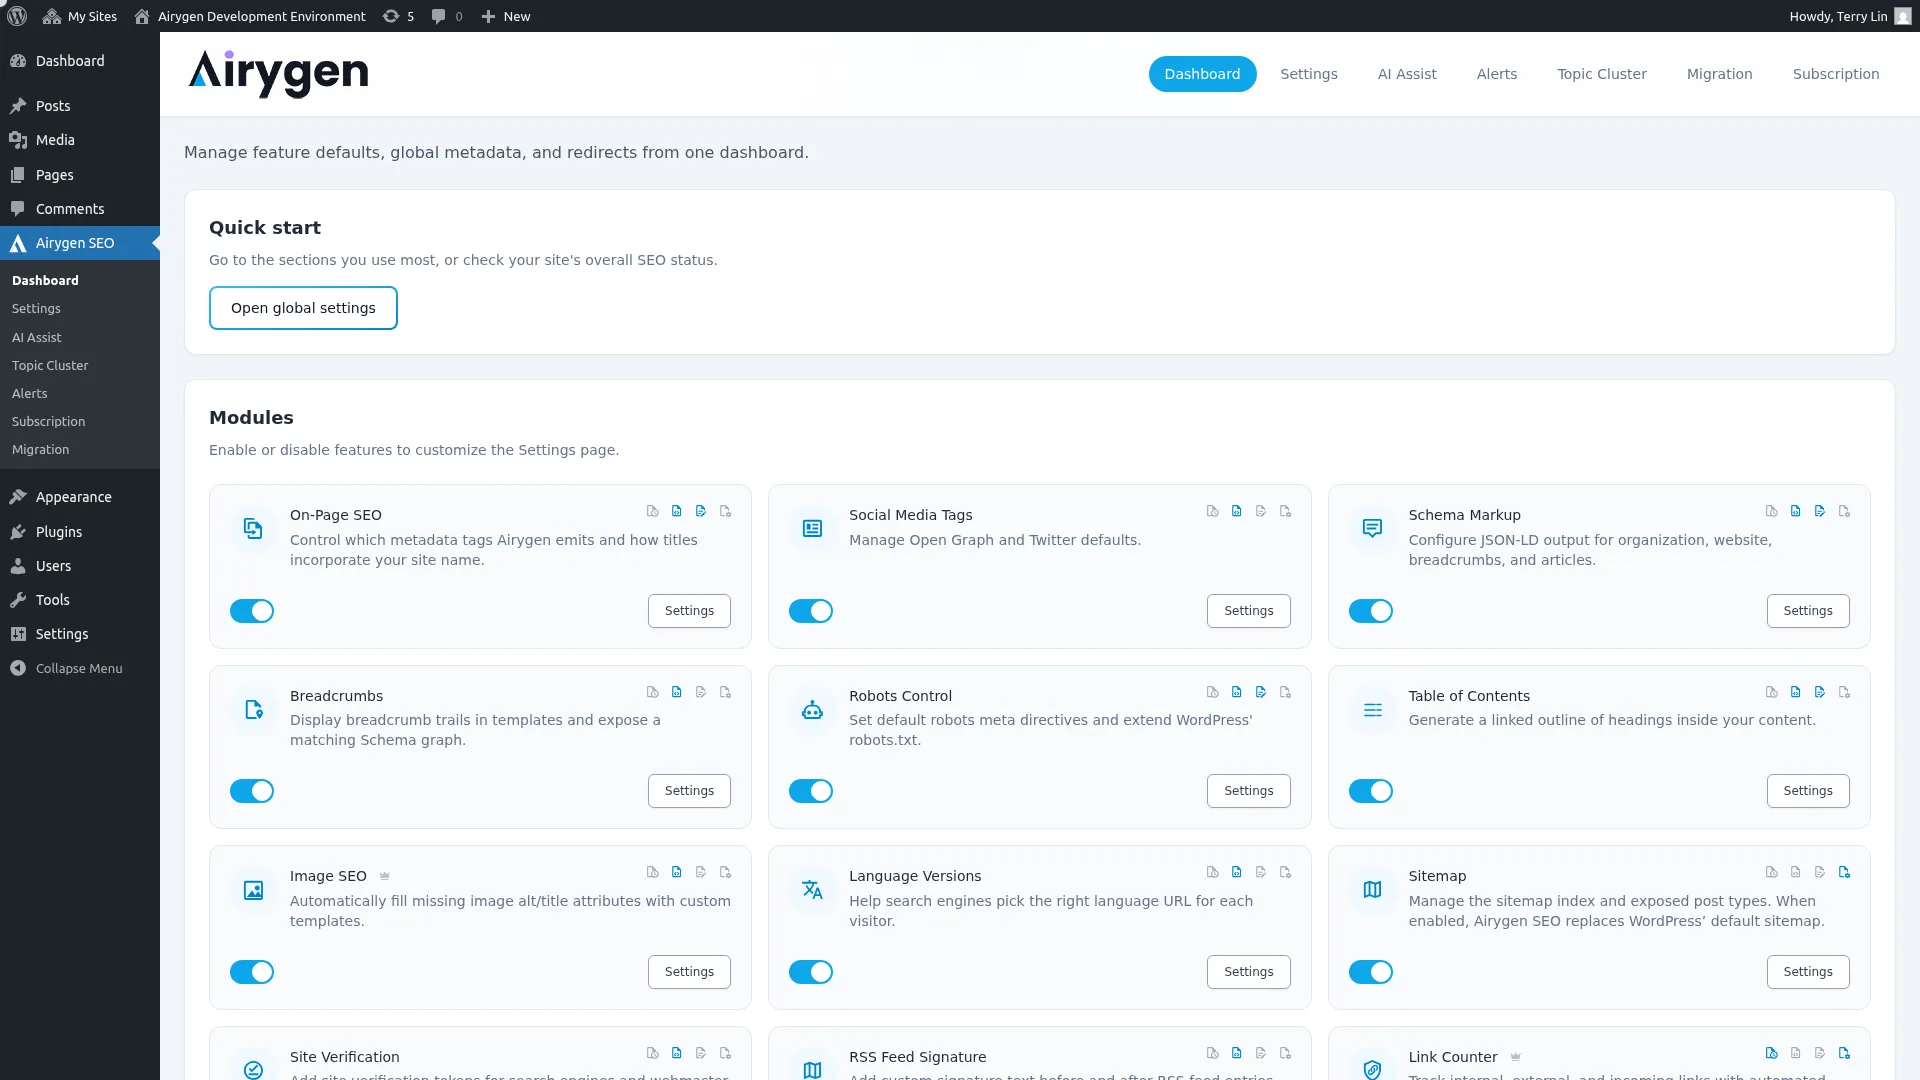The width and height of the screenshot is (1920, 1080).
Task: Click the gear file icon on Schema Markup card
Action: [1844, 511]
